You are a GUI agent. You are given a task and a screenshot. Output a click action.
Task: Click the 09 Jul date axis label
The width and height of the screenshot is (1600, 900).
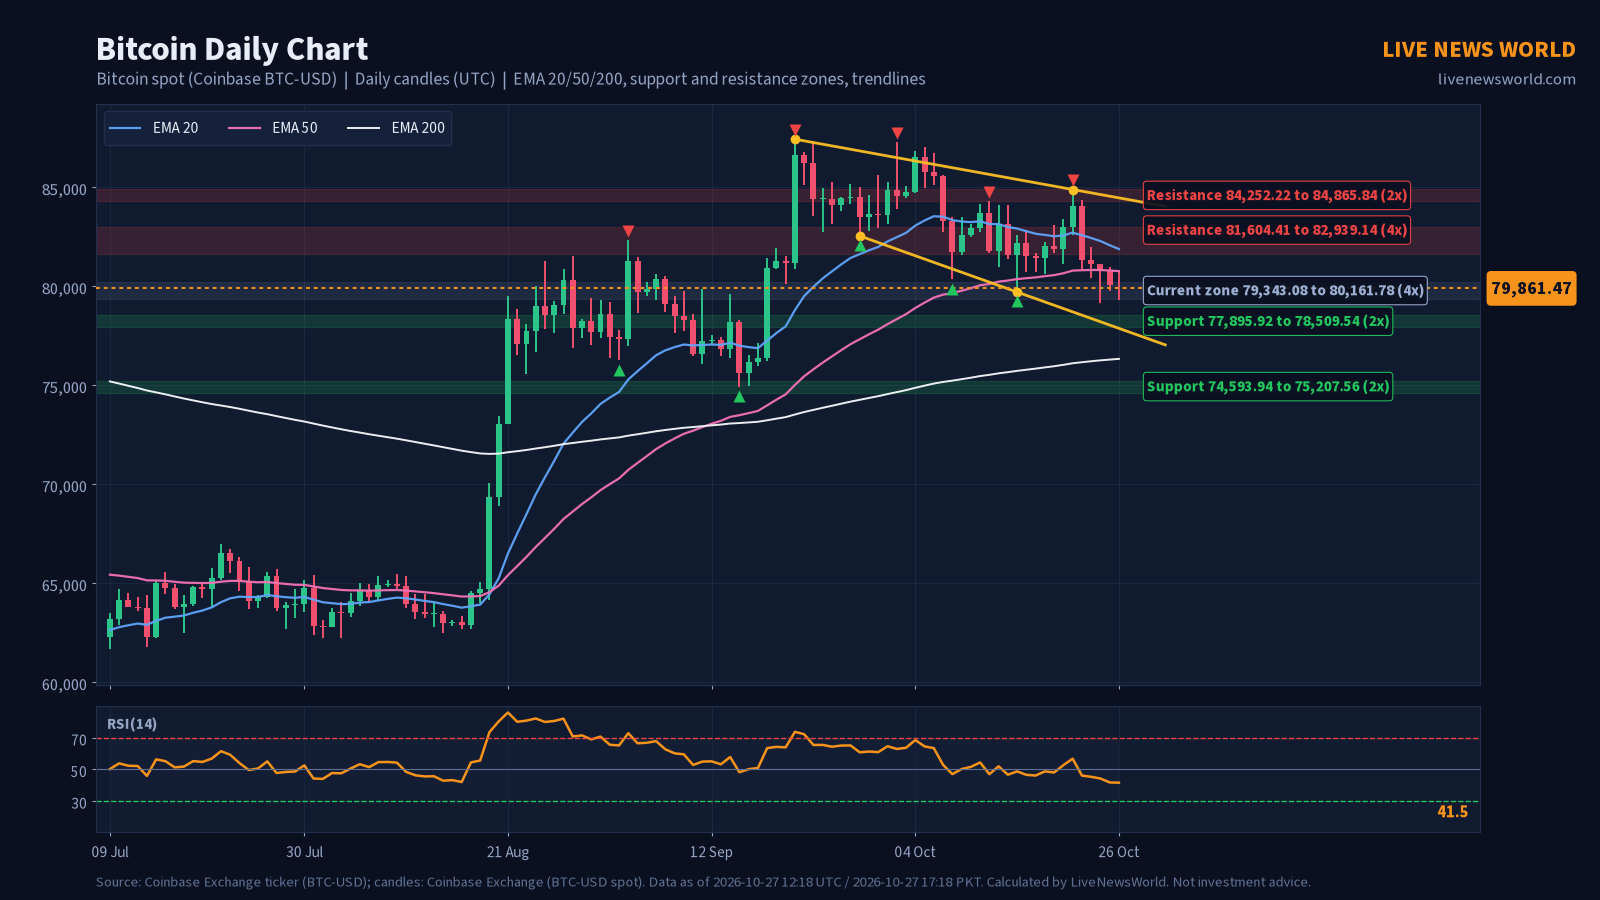[x=110, y=852]
